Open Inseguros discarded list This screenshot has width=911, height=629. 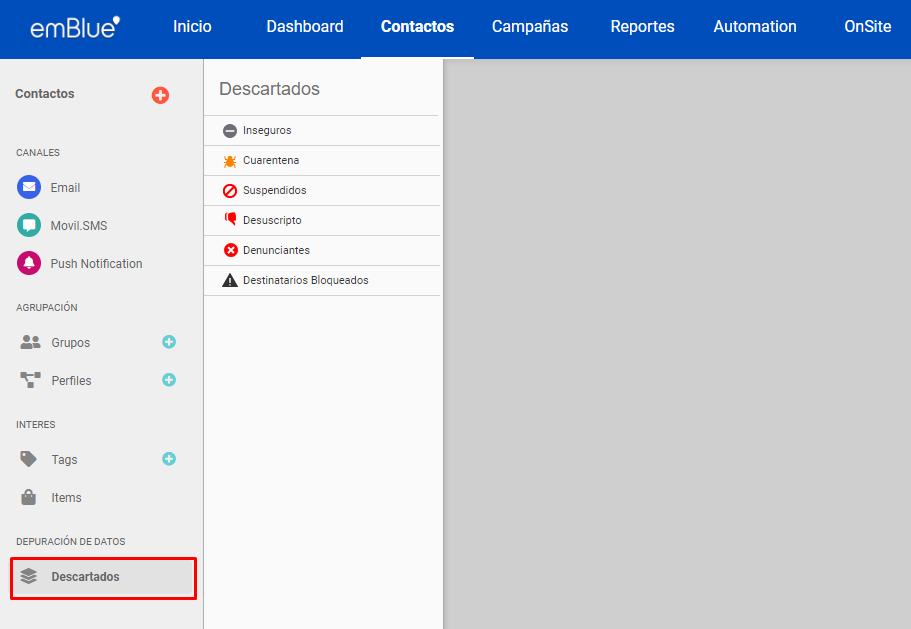tap(267, 131)
